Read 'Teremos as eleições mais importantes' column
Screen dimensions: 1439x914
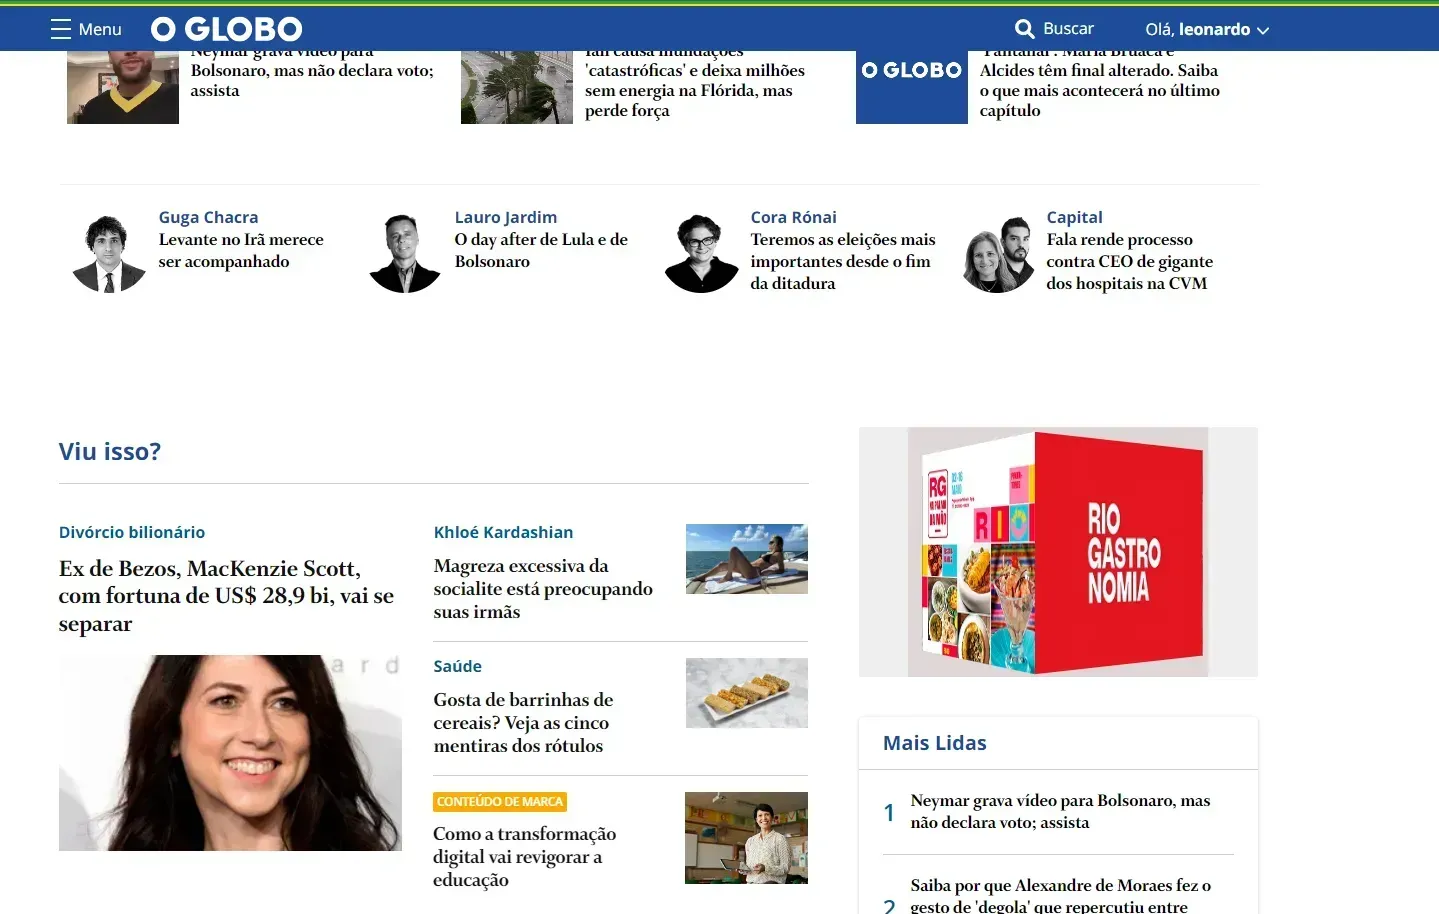pos(843,261)
